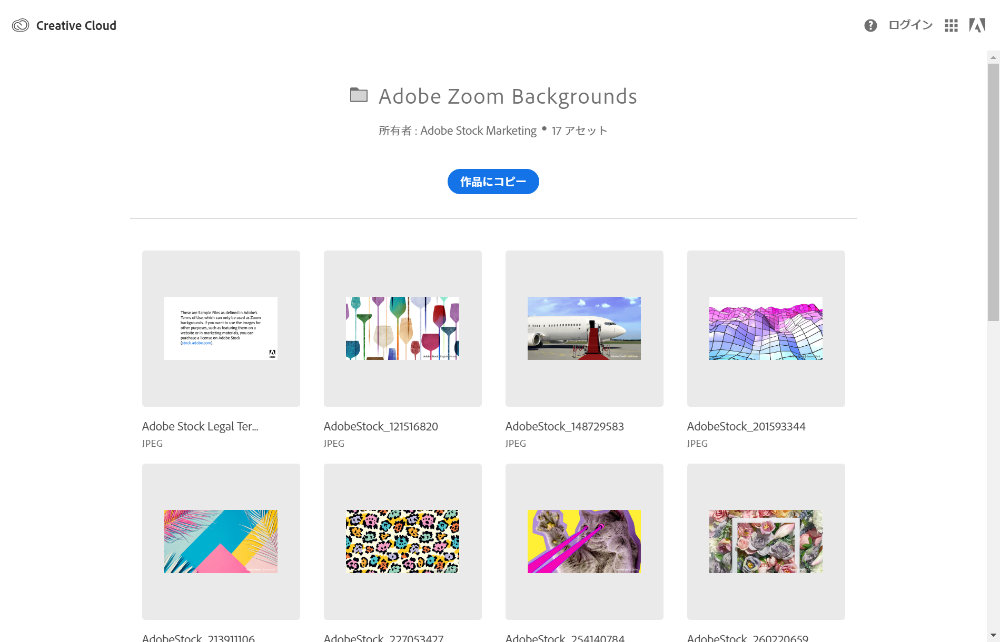Click the file name AdobeStock_121516820

(381, 427)
